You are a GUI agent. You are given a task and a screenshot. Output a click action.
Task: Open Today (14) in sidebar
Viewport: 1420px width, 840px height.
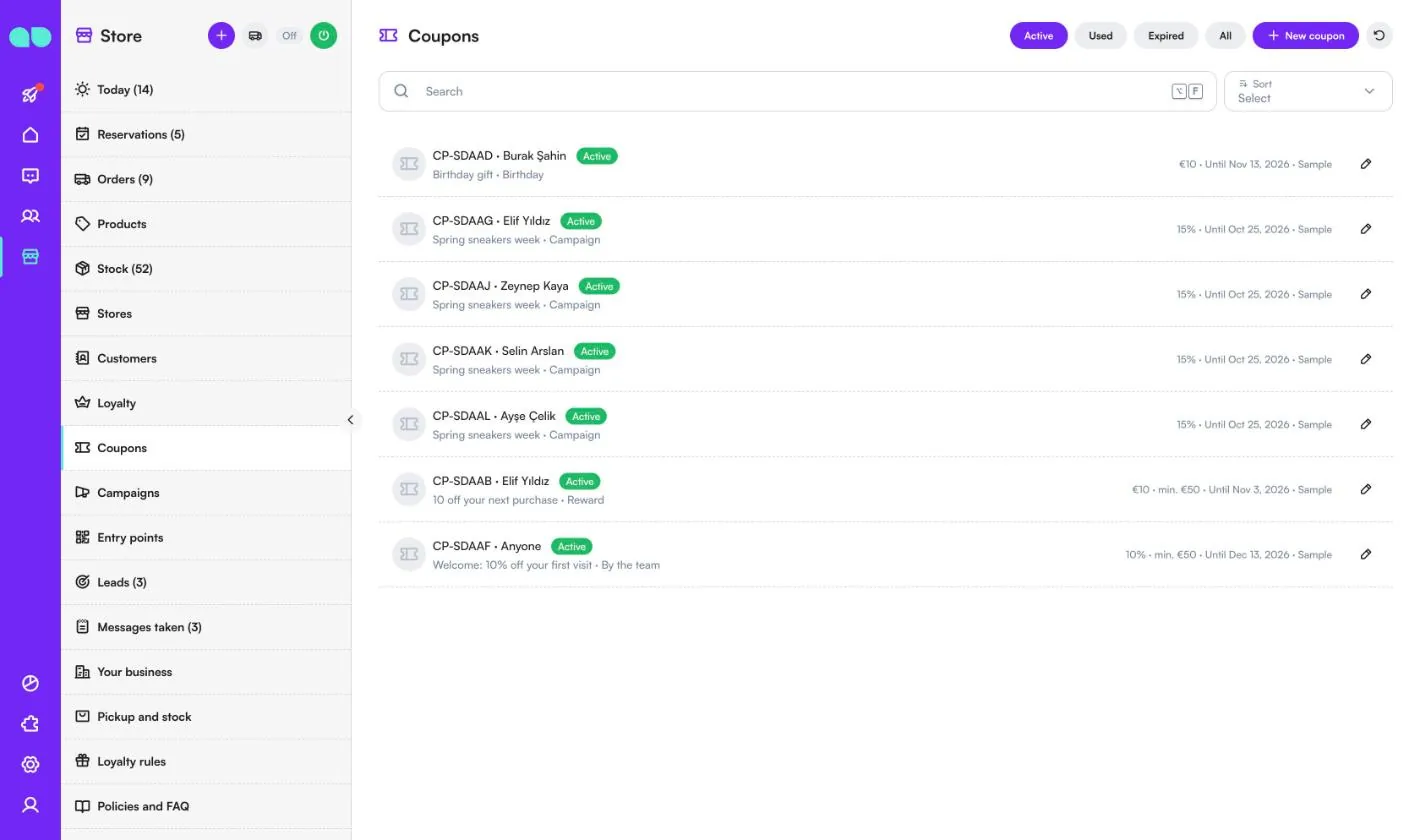point(206,90)
